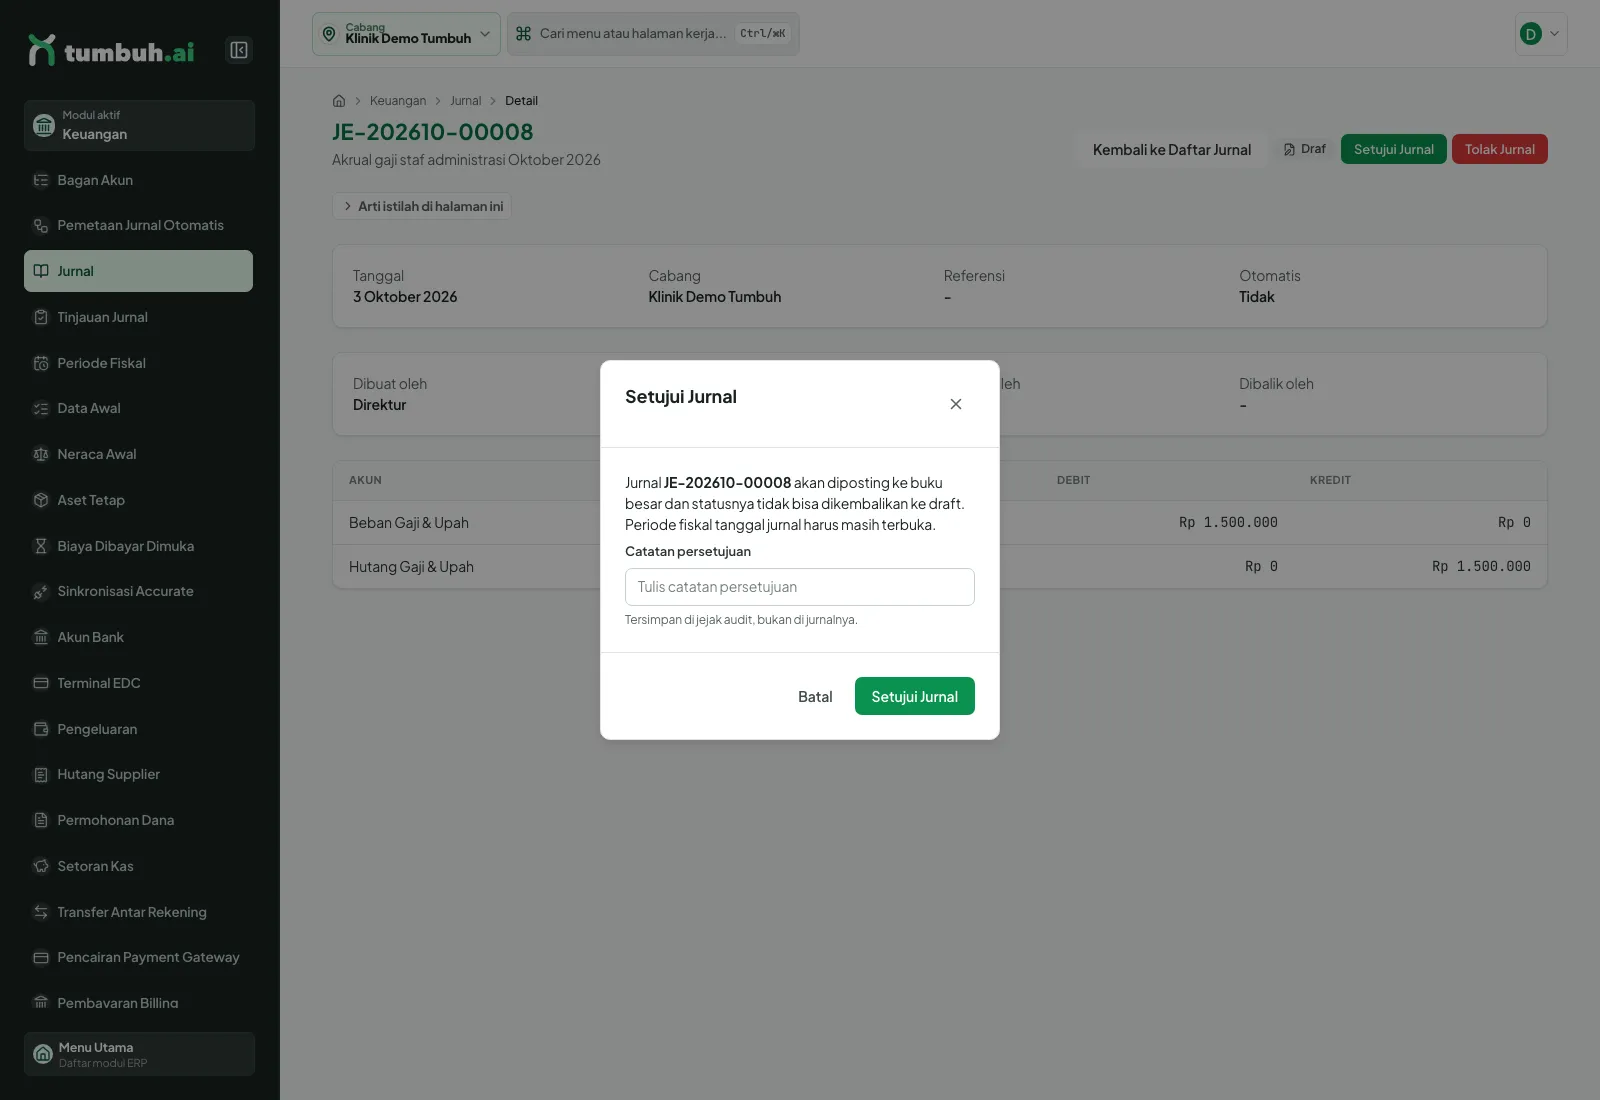The width and height of the screenshot is (1600, 1100).
Task: Open Pencairan Payment Gateway menu item
Action: (x=138, y=958)
